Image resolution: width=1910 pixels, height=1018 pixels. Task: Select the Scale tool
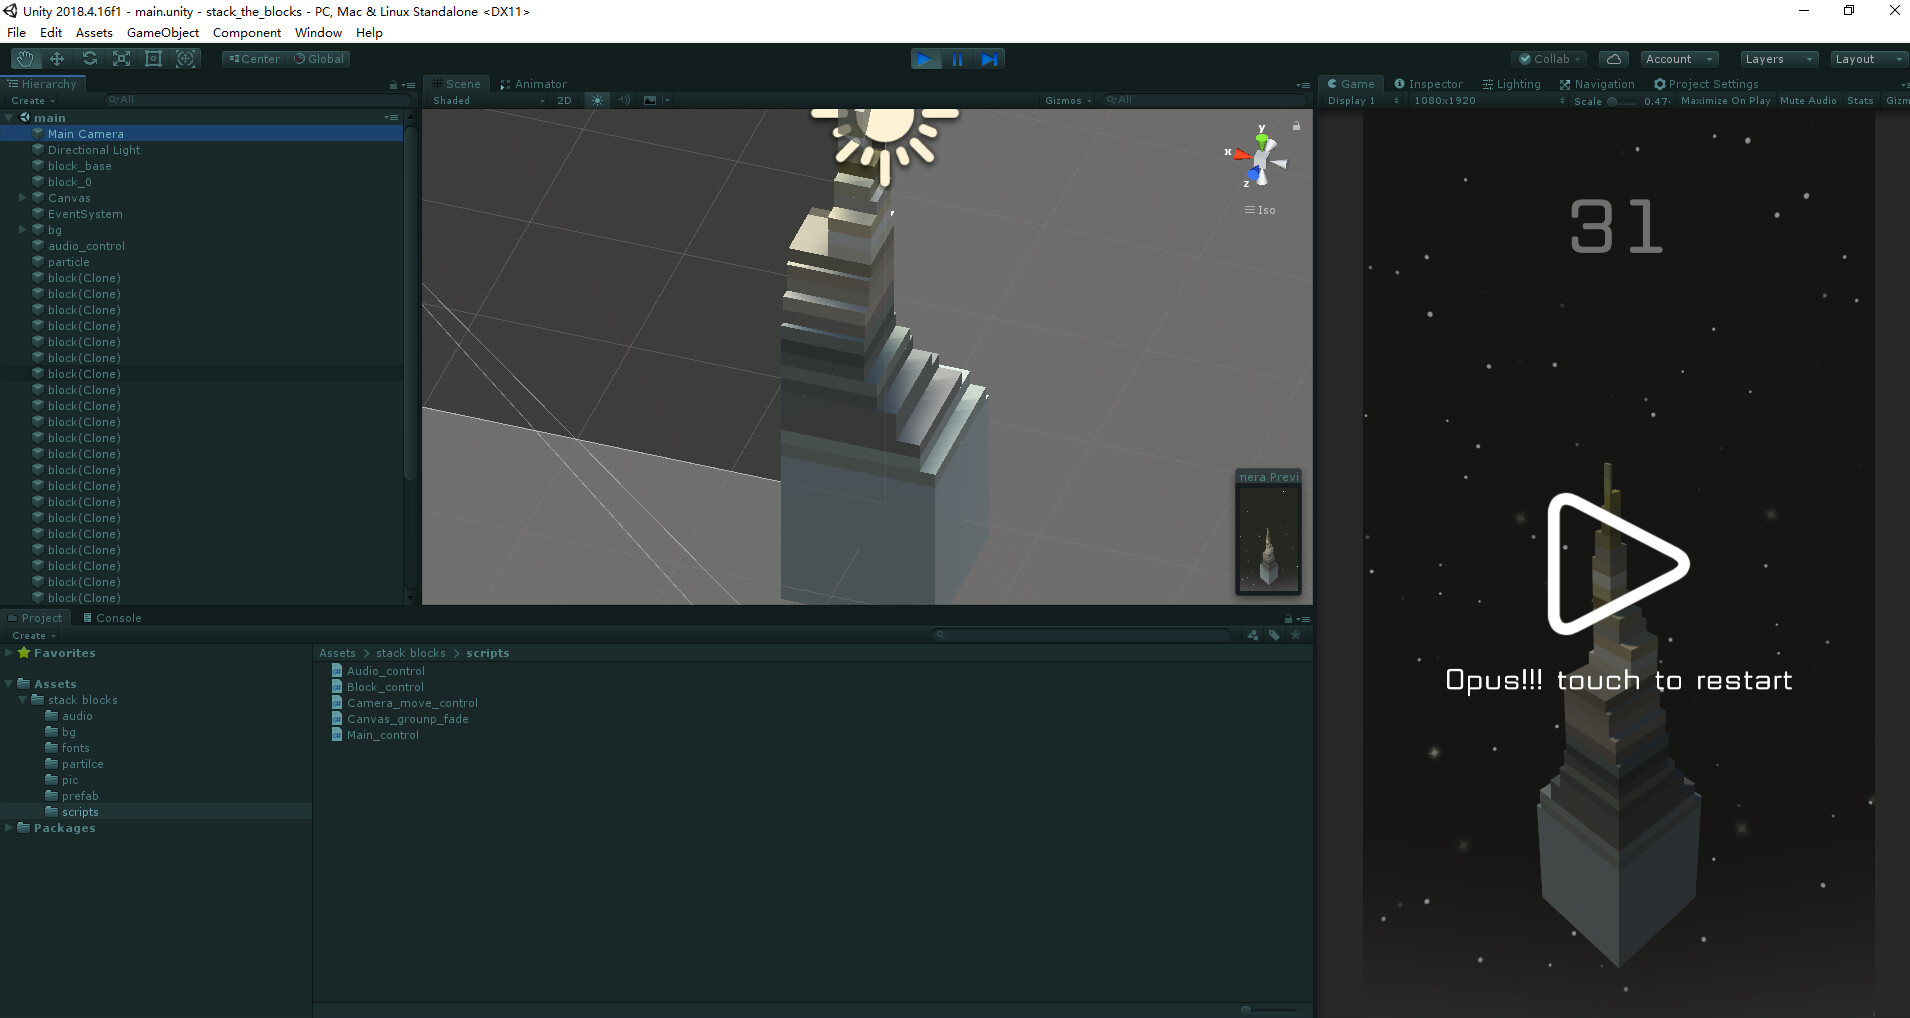[121, 58]
